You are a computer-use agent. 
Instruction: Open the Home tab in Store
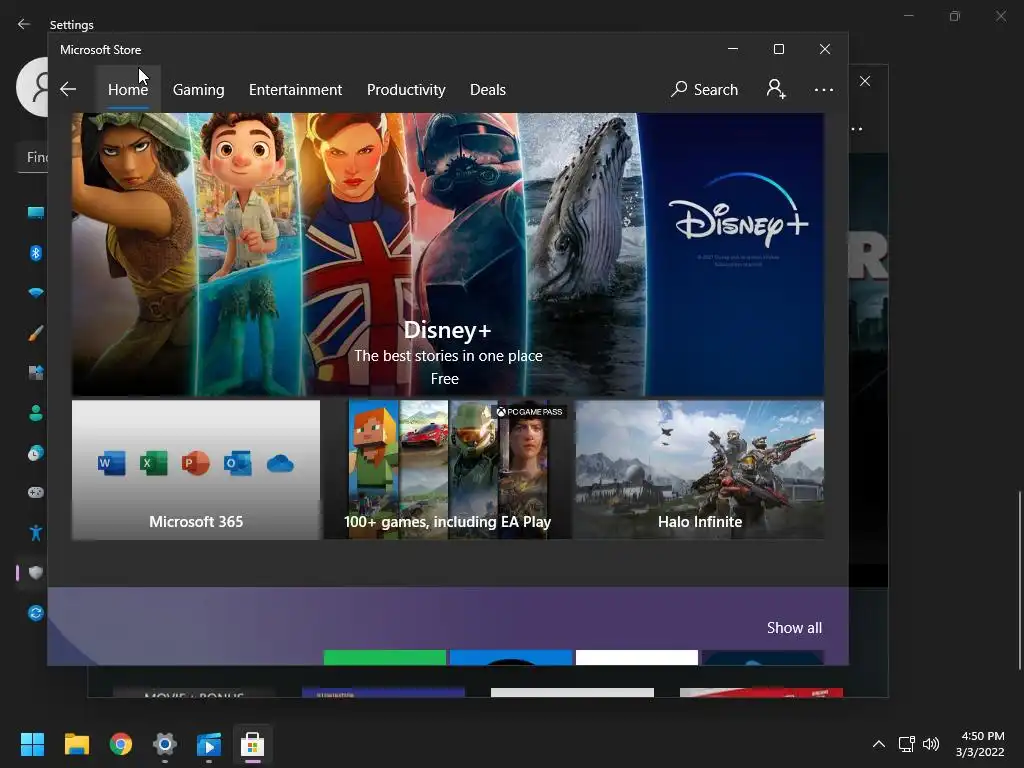click(128, 89)
